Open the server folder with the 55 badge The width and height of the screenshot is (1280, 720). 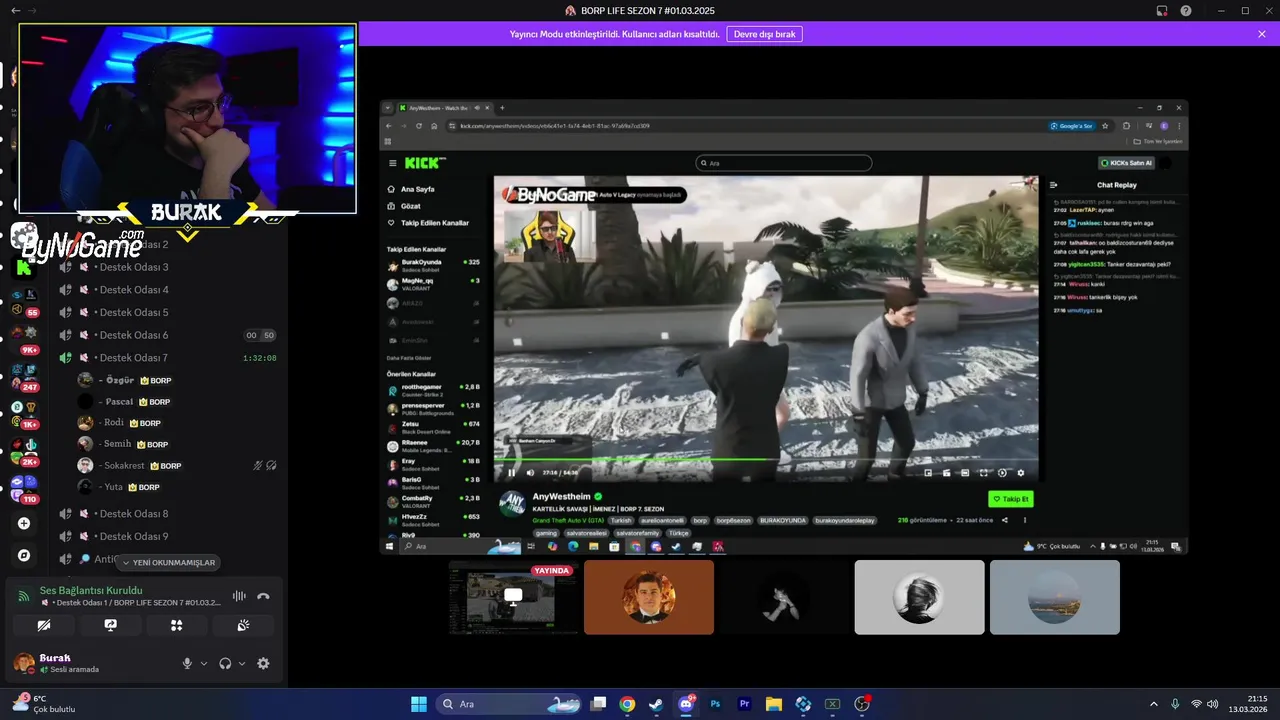click(x=24, y=302)
